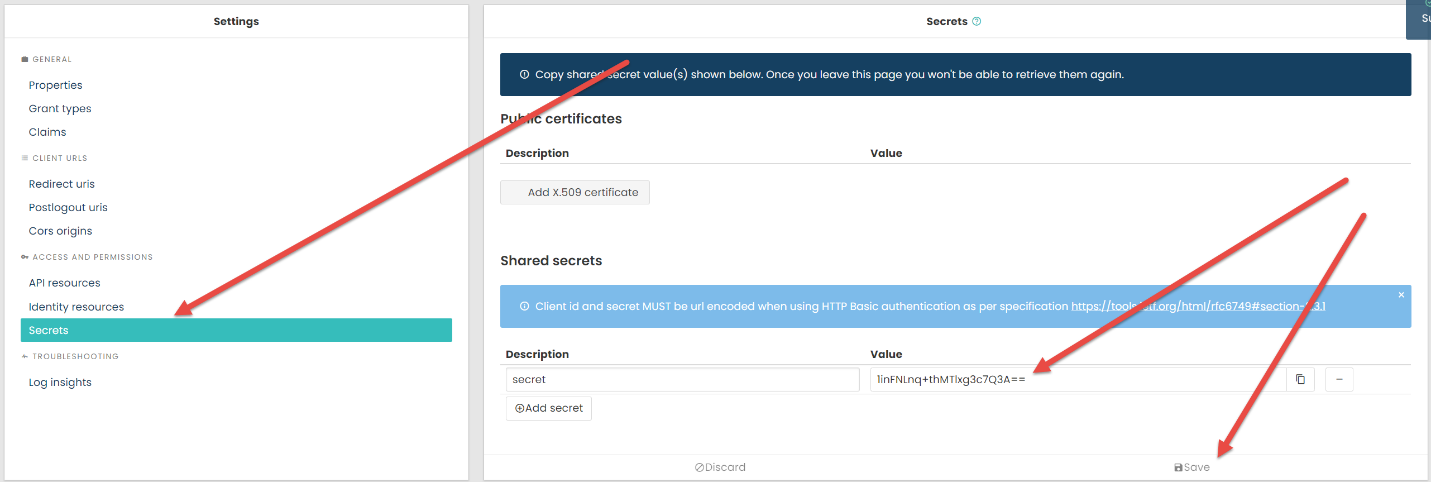The image size is (1431, 482).
Task: Open Identity resources page
Action: tap(76, 307)
